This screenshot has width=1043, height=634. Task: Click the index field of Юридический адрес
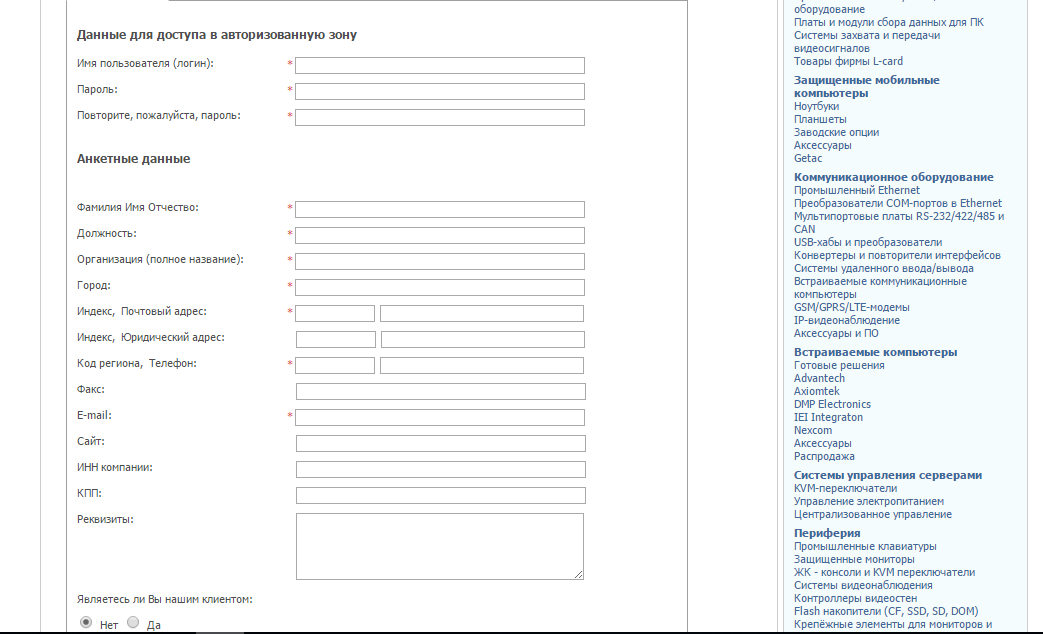click(x=336, y=339)
